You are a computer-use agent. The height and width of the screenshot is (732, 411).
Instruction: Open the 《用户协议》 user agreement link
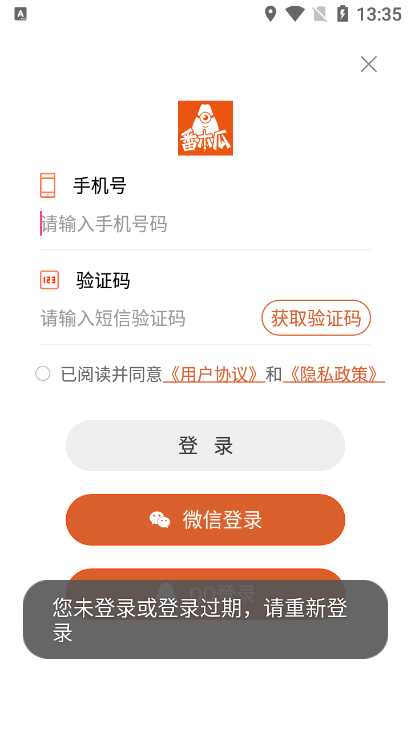tap(214, 374)
